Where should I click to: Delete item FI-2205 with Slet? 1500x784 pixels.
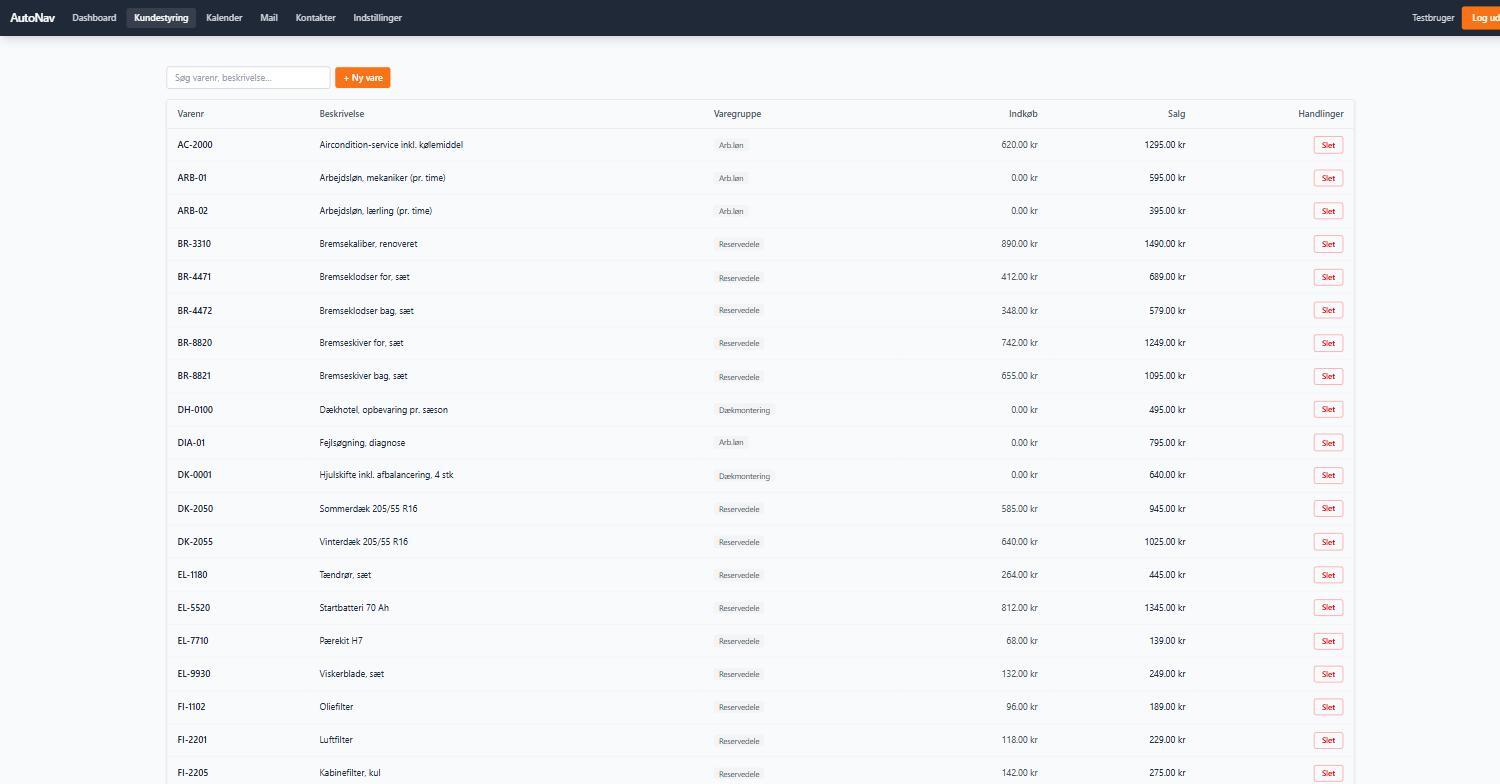(x=1328, y=773)
